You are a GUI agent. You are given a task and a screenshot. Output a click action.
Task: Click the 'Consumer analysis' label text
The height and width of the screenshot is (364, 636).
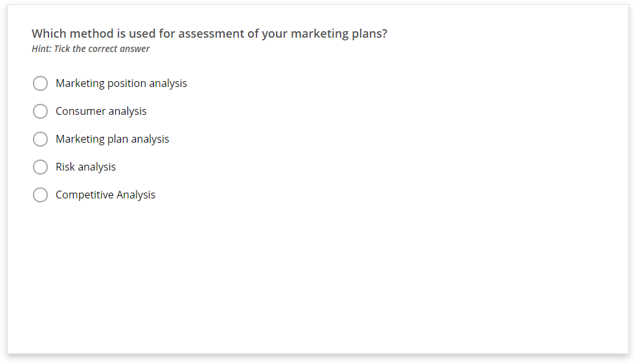coord(101,111)
